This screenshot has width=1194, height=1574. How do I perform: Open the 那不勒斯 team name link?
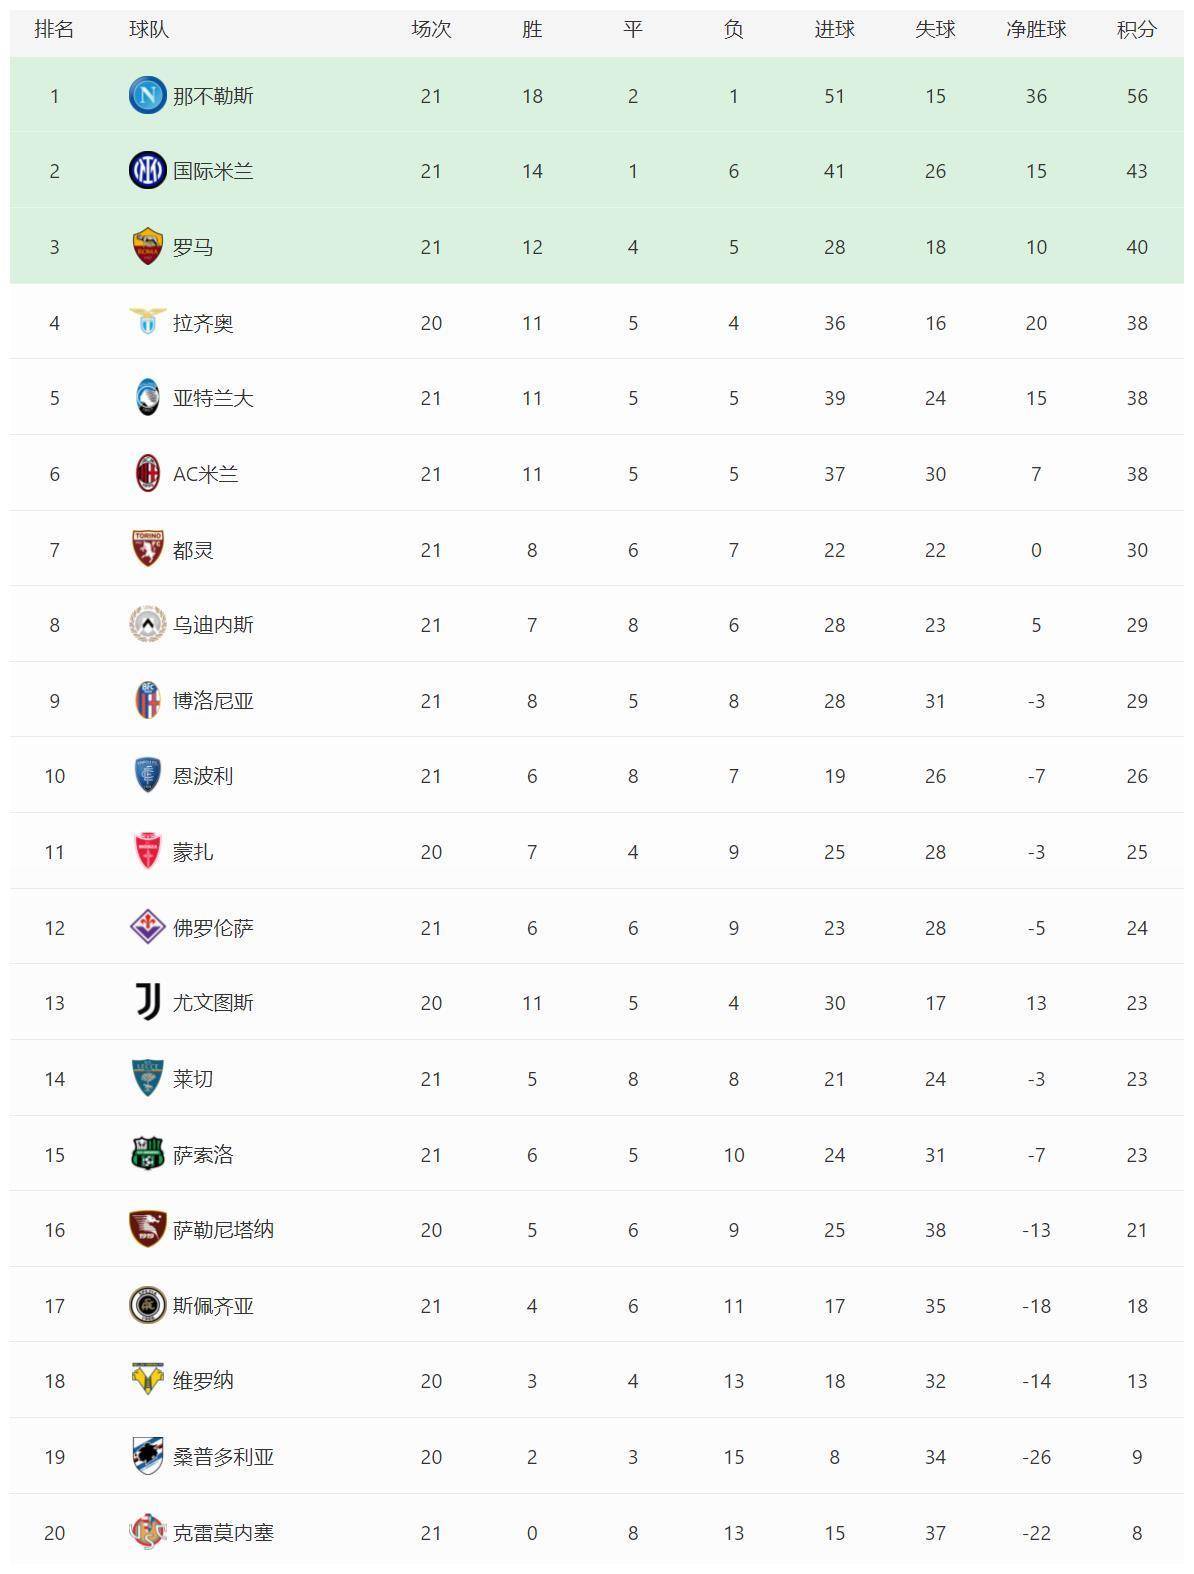pos(213,96)
